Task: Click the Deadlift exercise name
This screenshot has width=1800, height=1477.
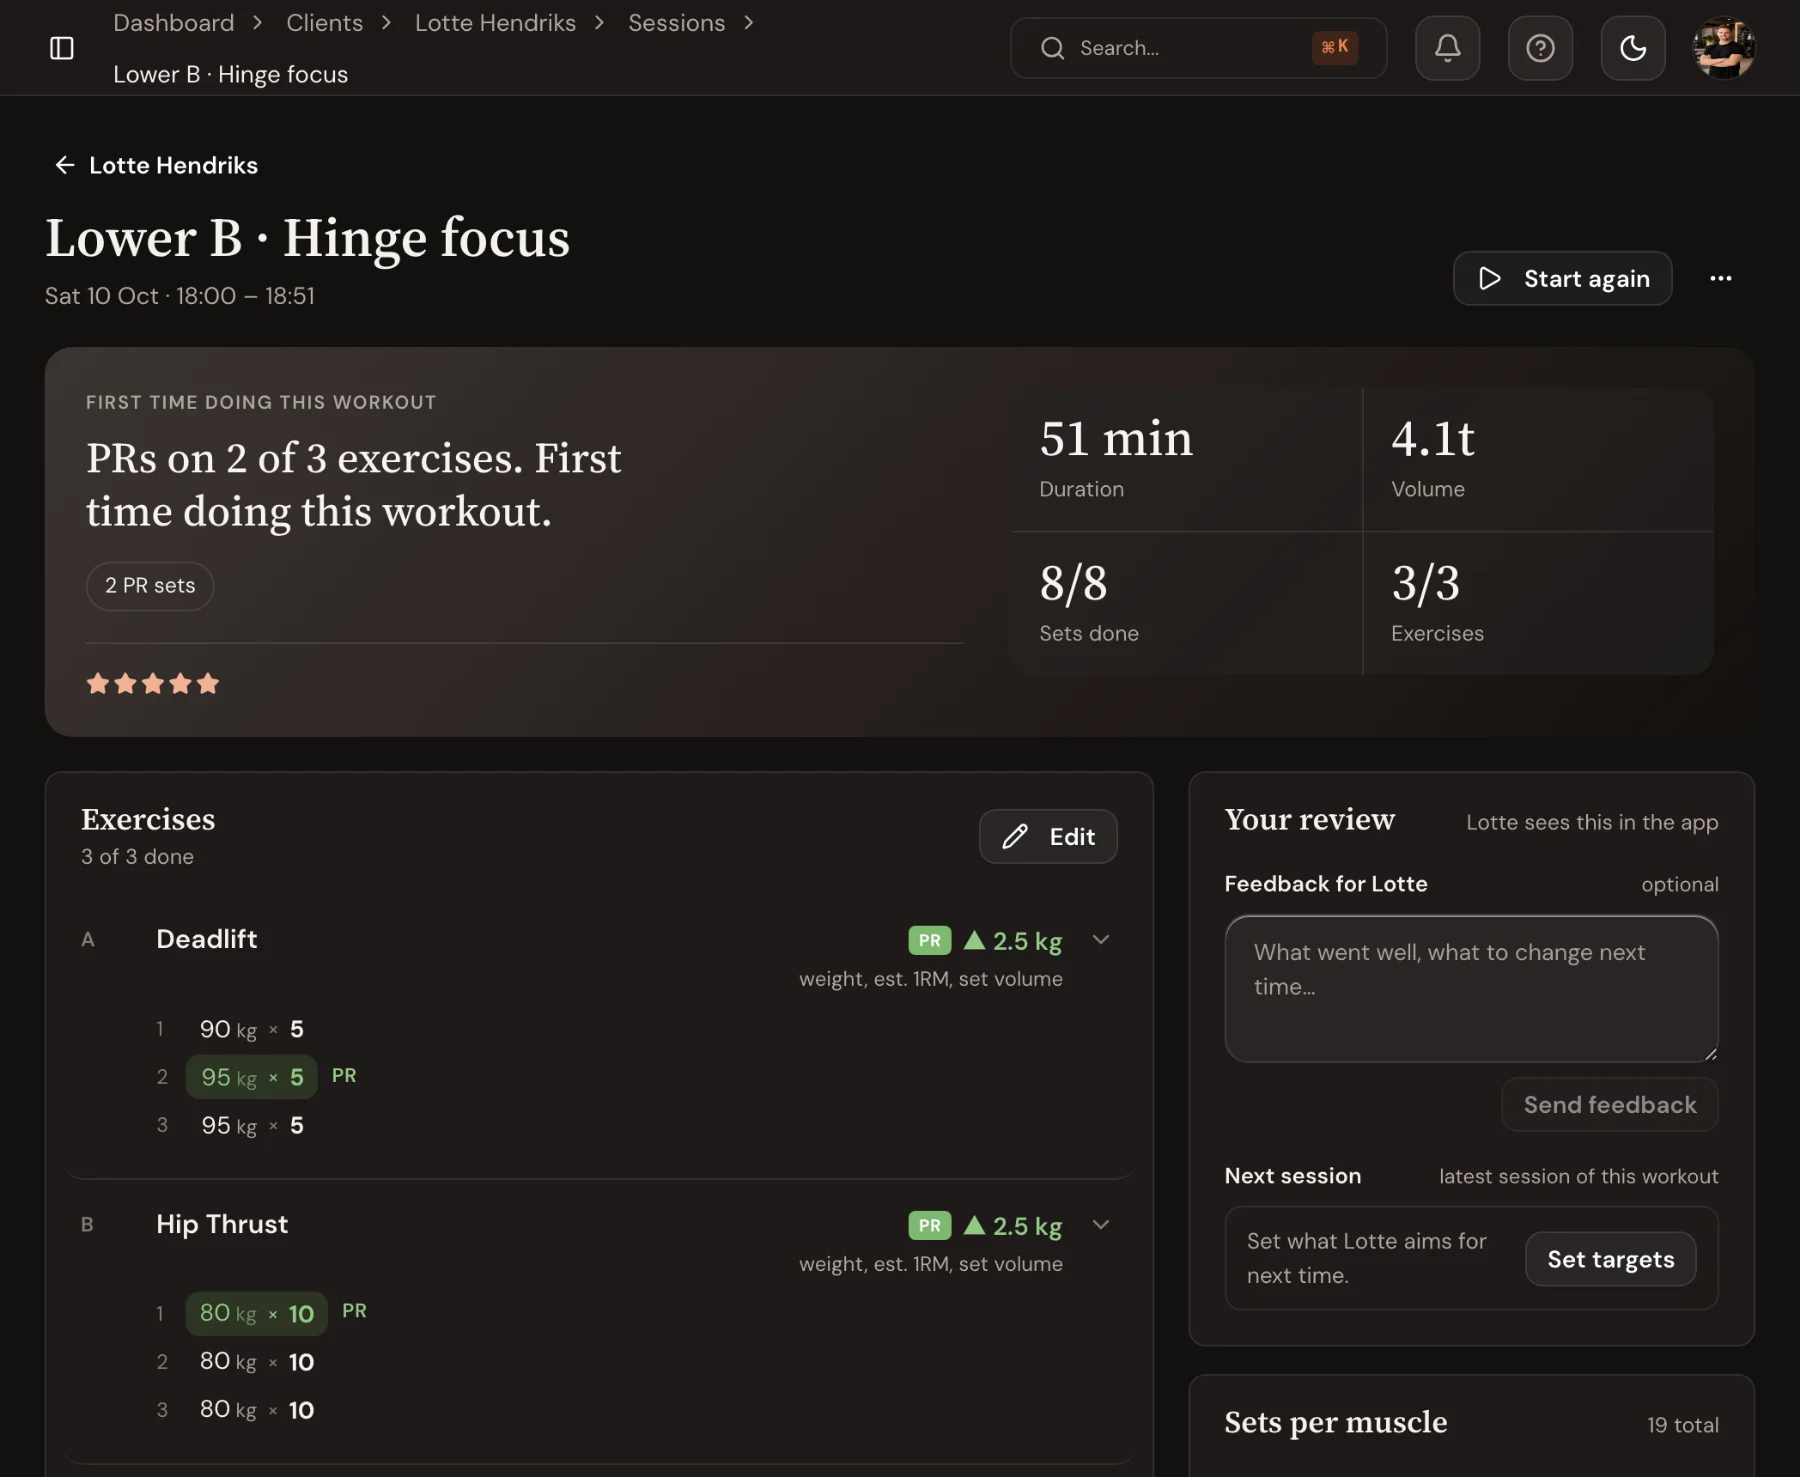Action: (207, 939)
